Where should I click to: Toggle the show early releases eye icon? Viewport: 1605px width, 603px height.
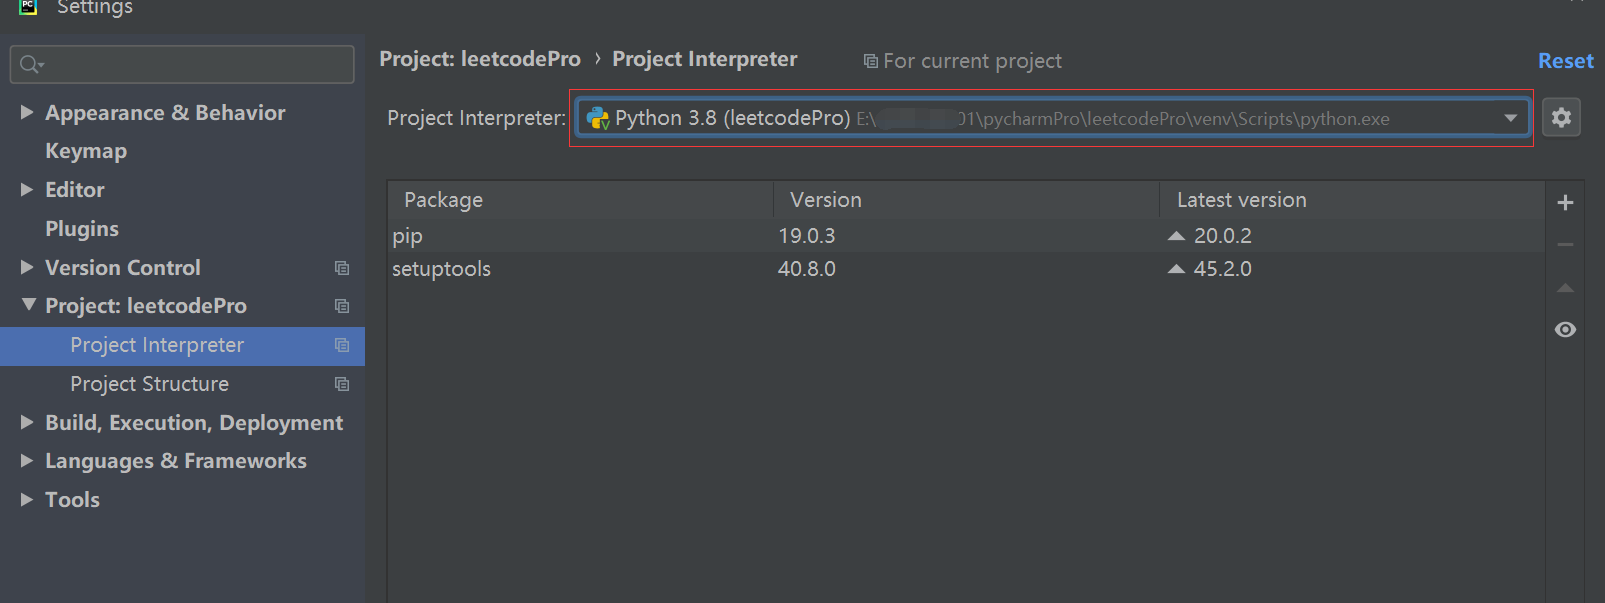point(1565,330)
